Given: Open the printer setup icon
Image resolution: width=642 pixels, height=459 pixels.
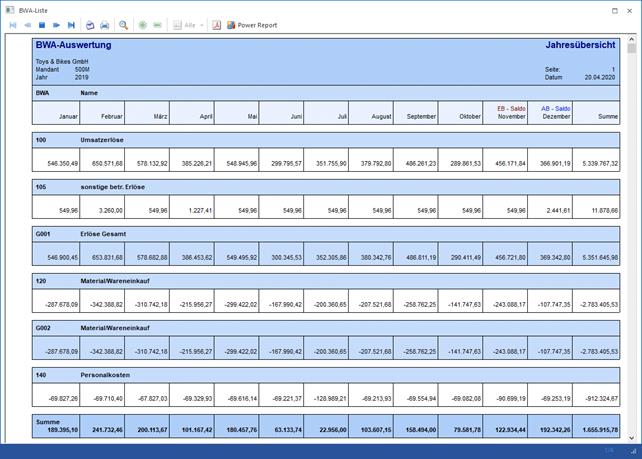Looking at the screenshot, I should click(90, 25).
